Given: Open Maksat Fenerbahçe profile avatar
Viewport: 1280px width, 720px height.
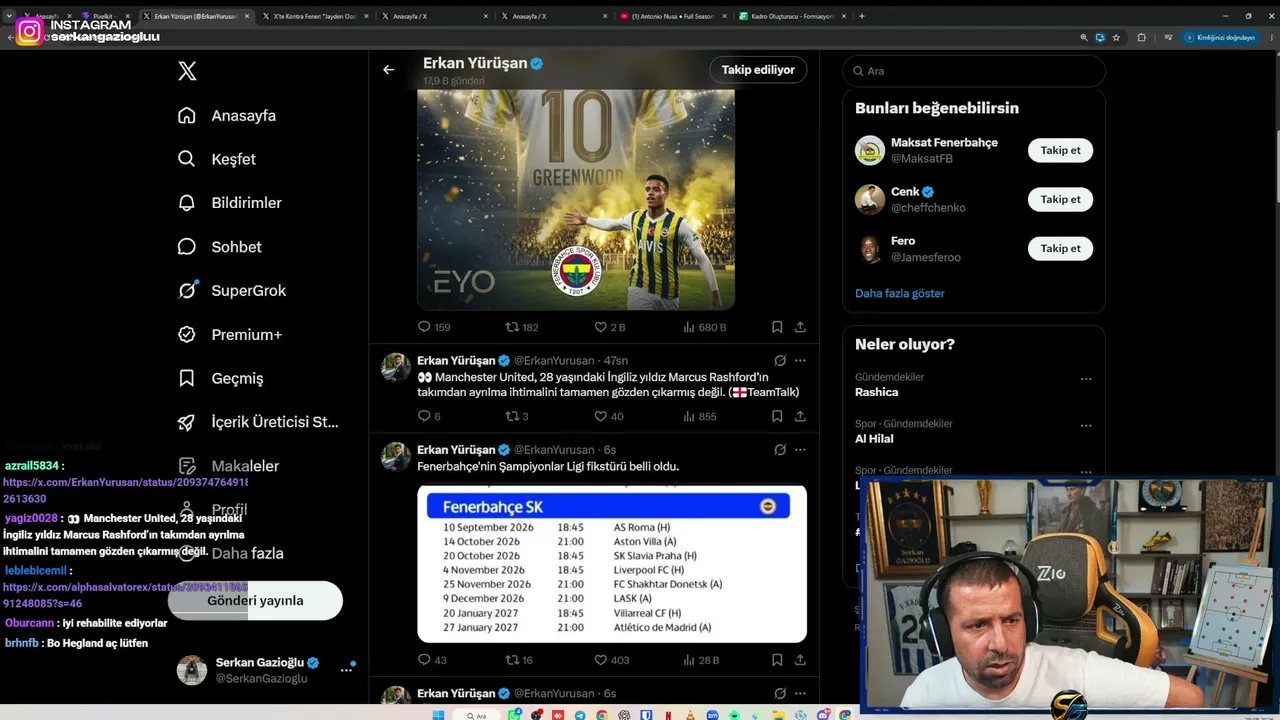Looking at the screenshot, I should point(870,150).
